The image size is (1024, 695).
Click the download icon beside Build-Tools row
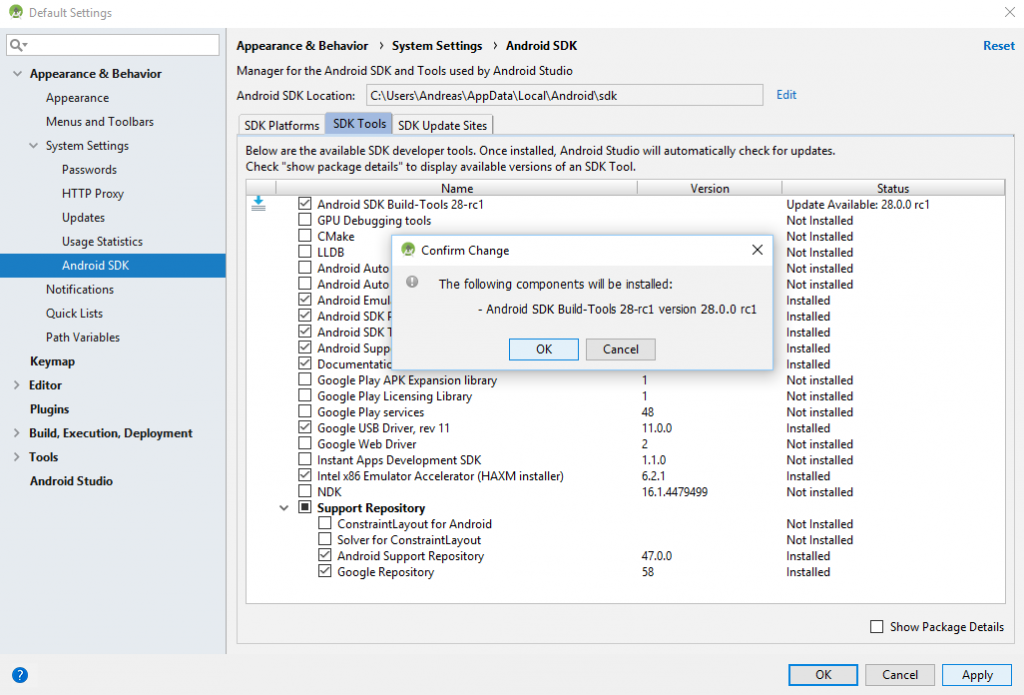259,204
